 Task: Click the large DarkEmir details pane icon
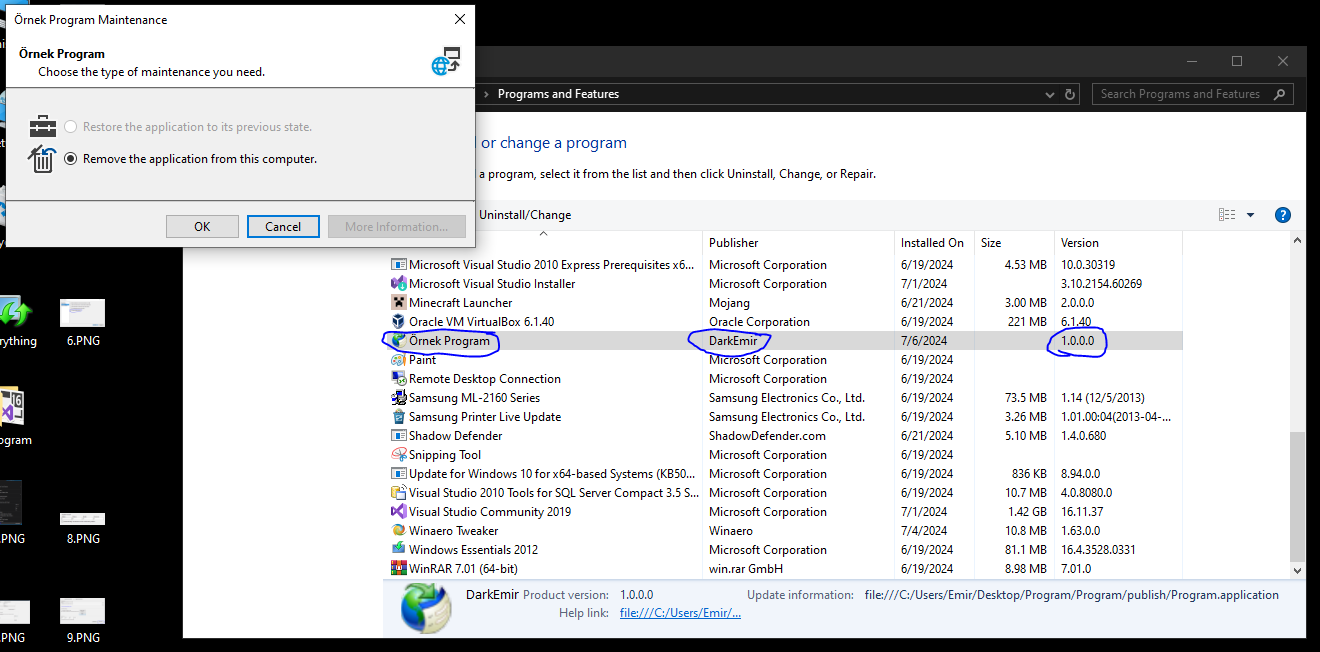tap(426, 609)
